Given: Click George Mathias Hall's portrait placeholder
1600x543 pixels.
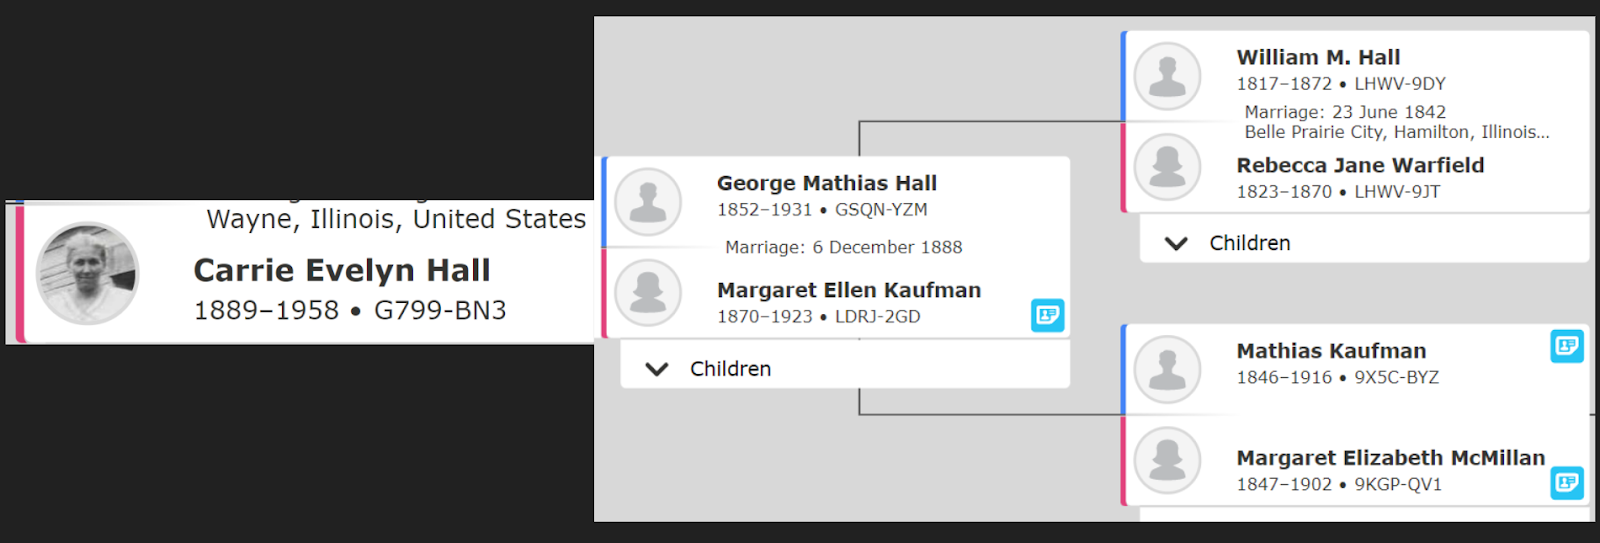Looking at the screenshot, I should click(648, 201).
